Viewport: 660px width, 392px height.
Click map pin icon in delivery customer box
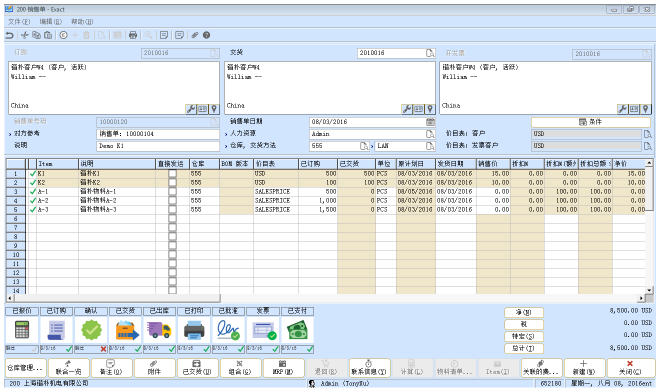430,109
